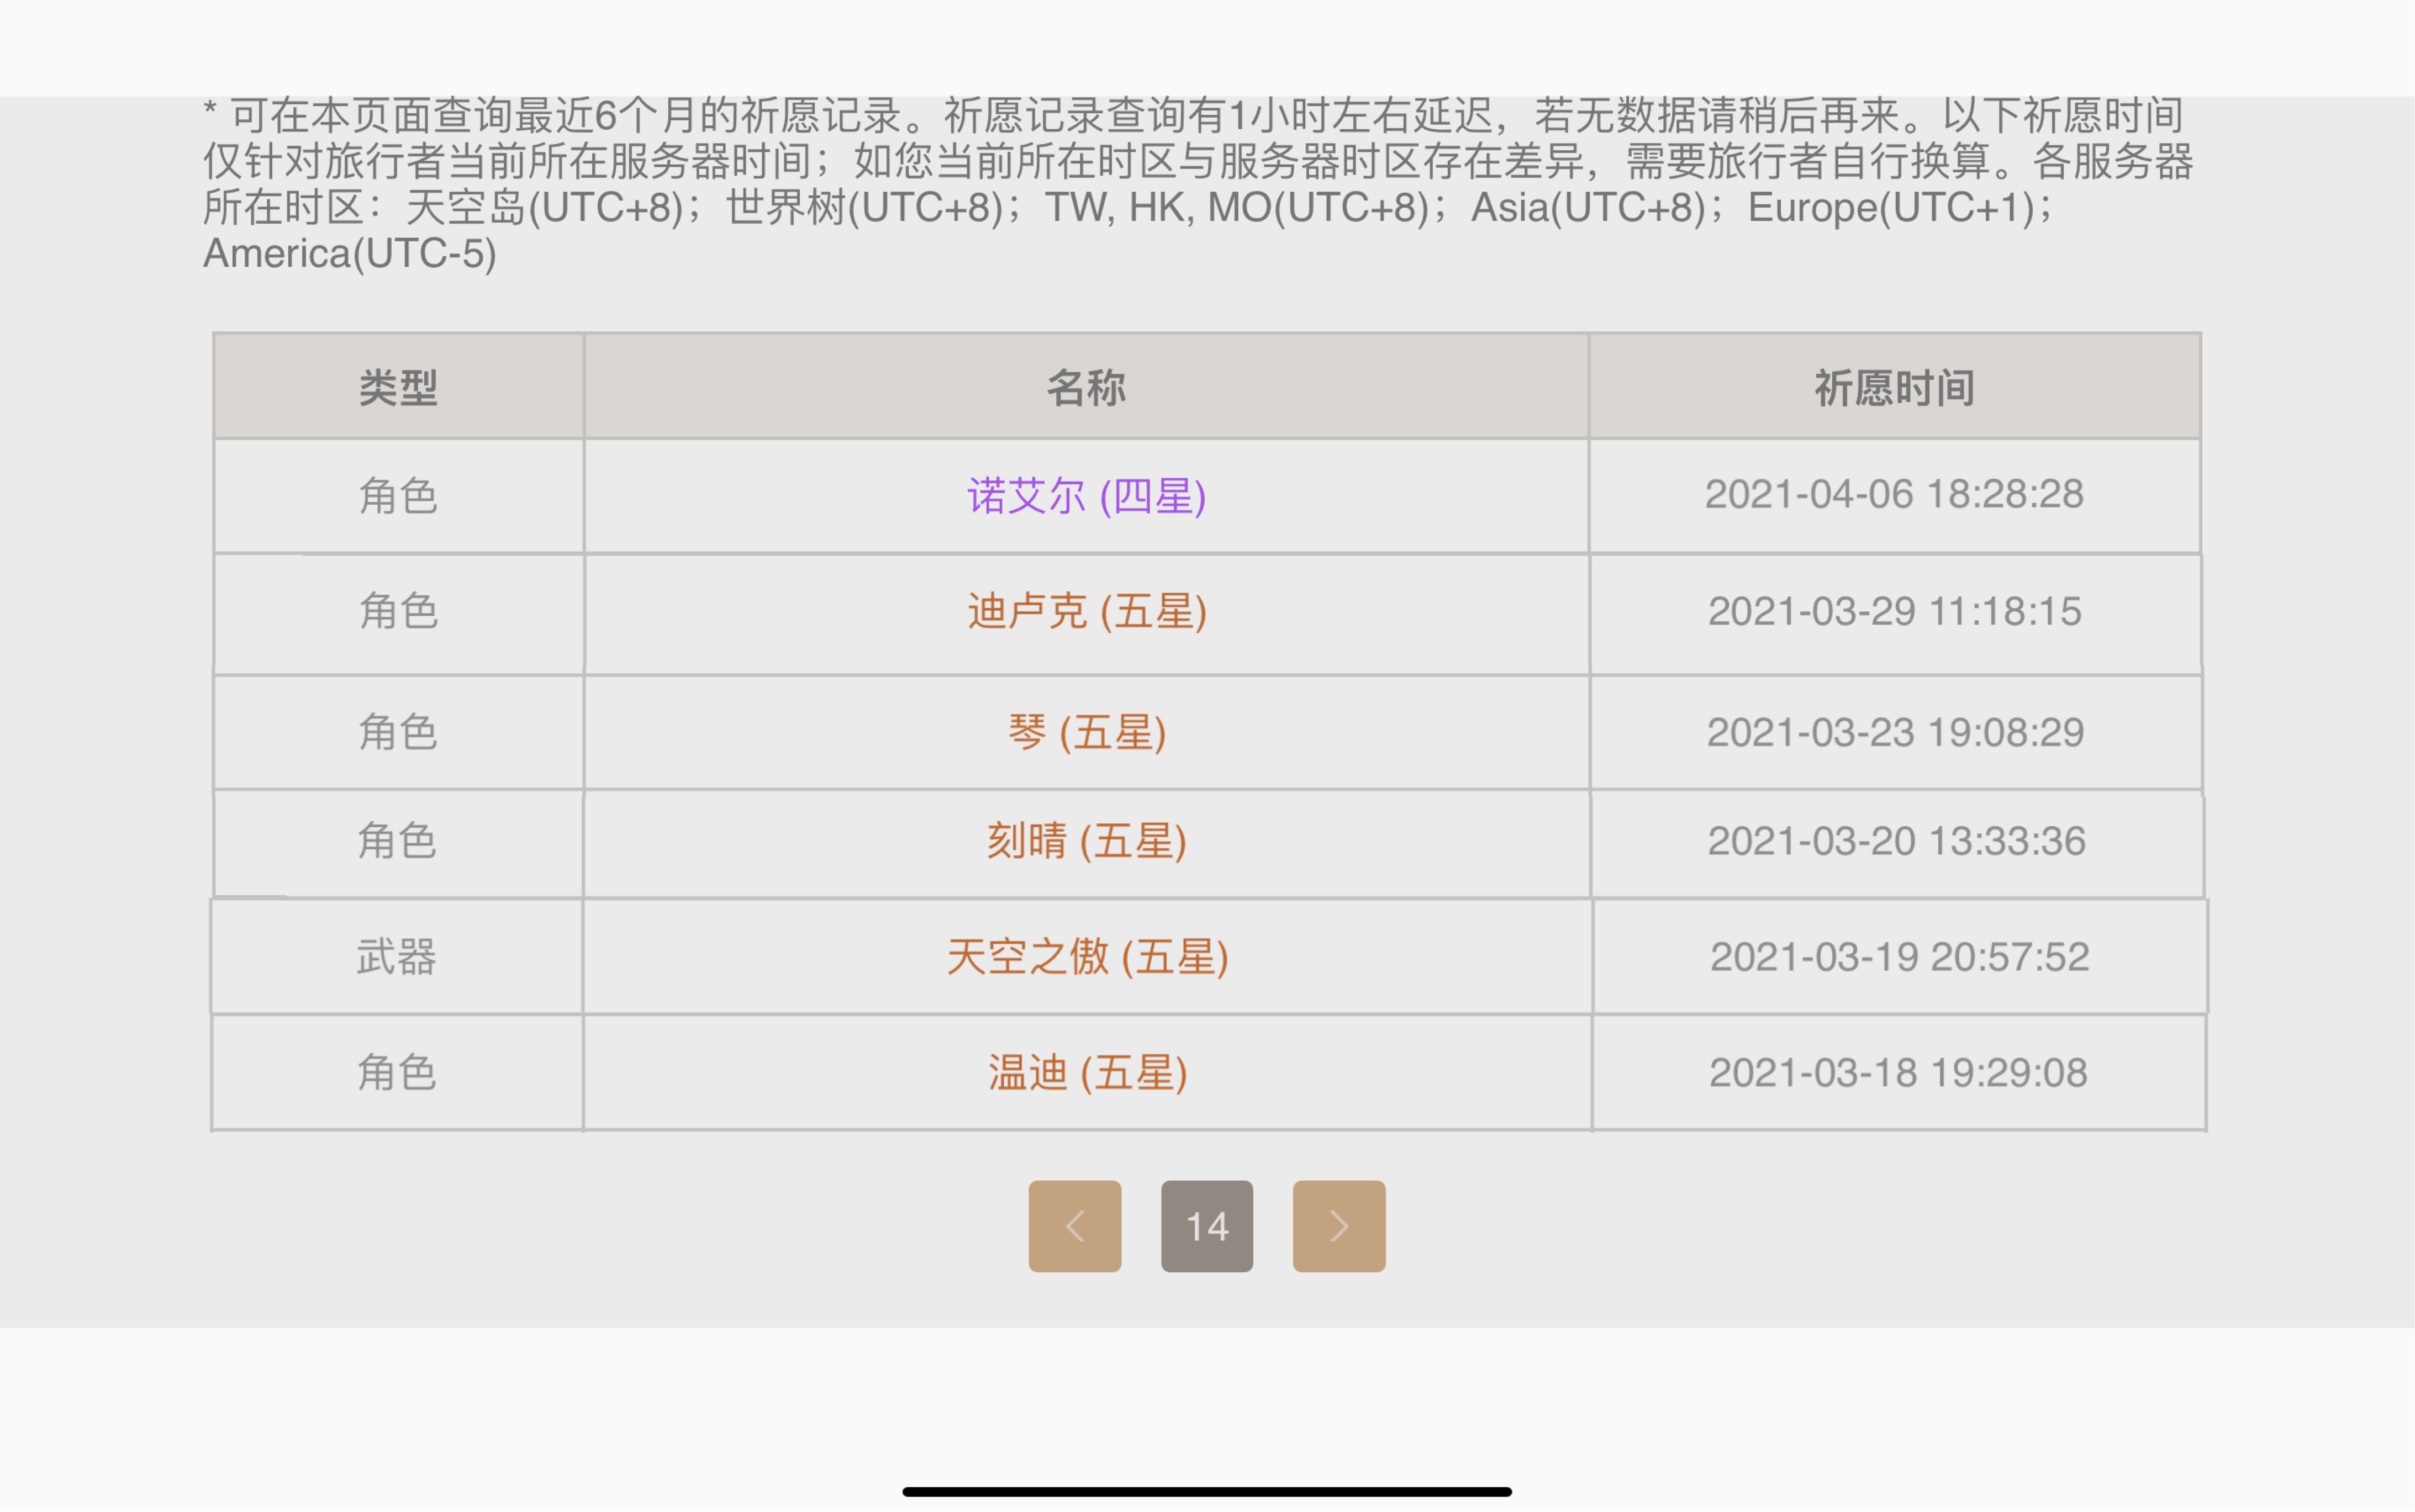2415x1512 pixels.
Task: Click the current page number 14
Action: tap(1207, 1226)
